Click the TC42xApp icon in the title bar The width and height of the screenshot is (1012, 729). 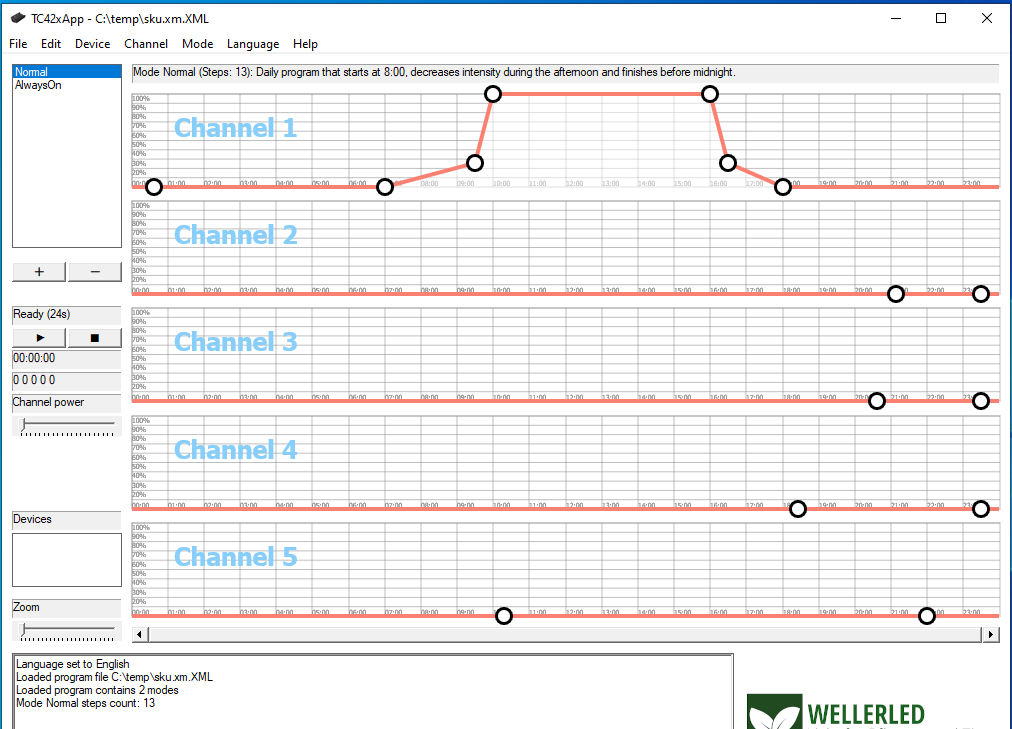(x=17, y=18)
